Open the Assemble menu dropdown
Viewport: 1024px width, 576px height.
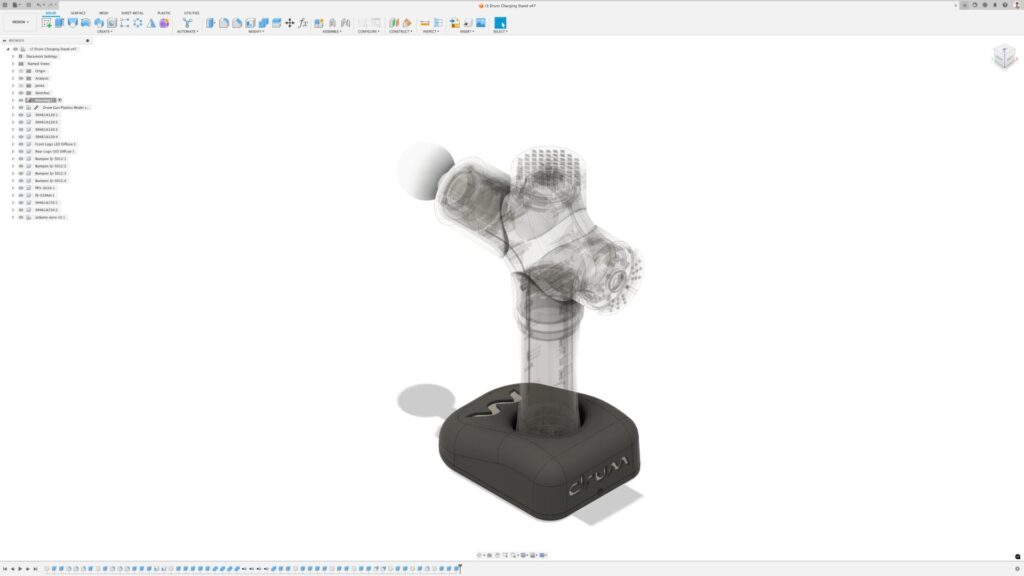[332, 31]
